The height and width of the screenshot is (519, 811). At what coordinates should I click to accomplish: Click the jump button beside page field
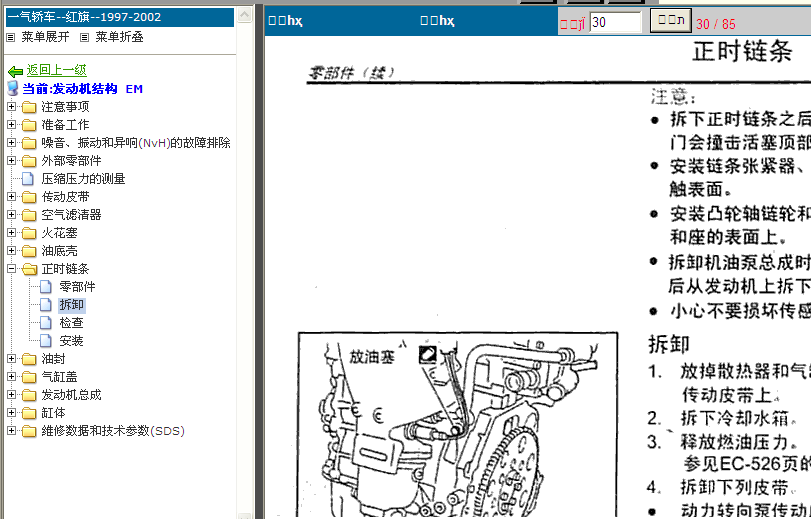pyautogui.click(x=670, y=21)
